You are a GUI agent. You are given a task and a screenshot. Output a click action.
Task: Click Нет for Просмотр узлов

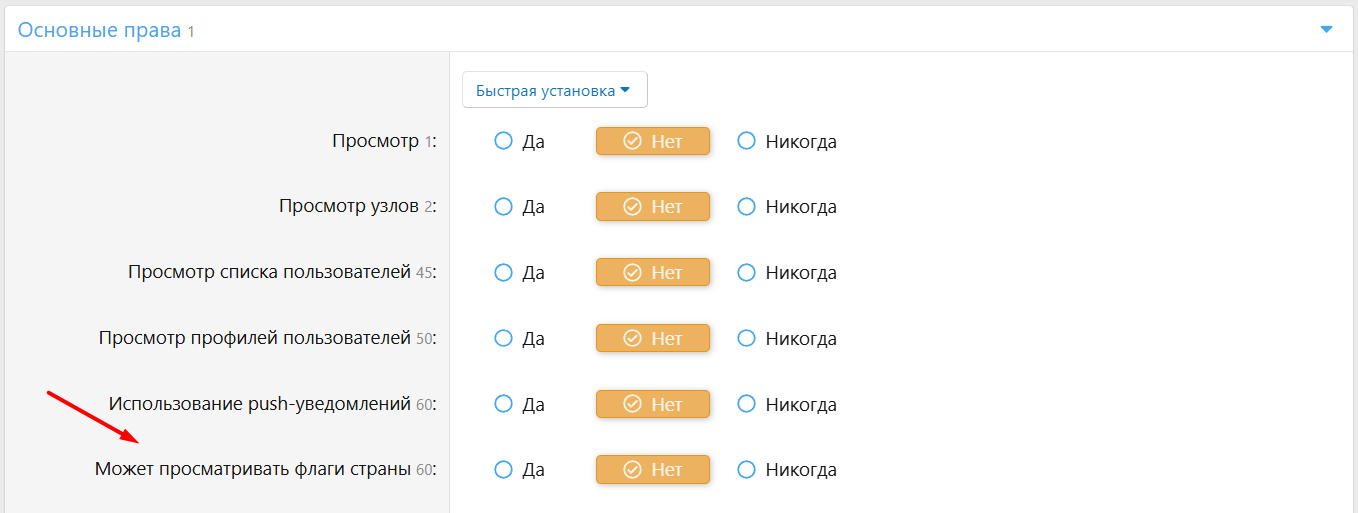tap(653, 207)
